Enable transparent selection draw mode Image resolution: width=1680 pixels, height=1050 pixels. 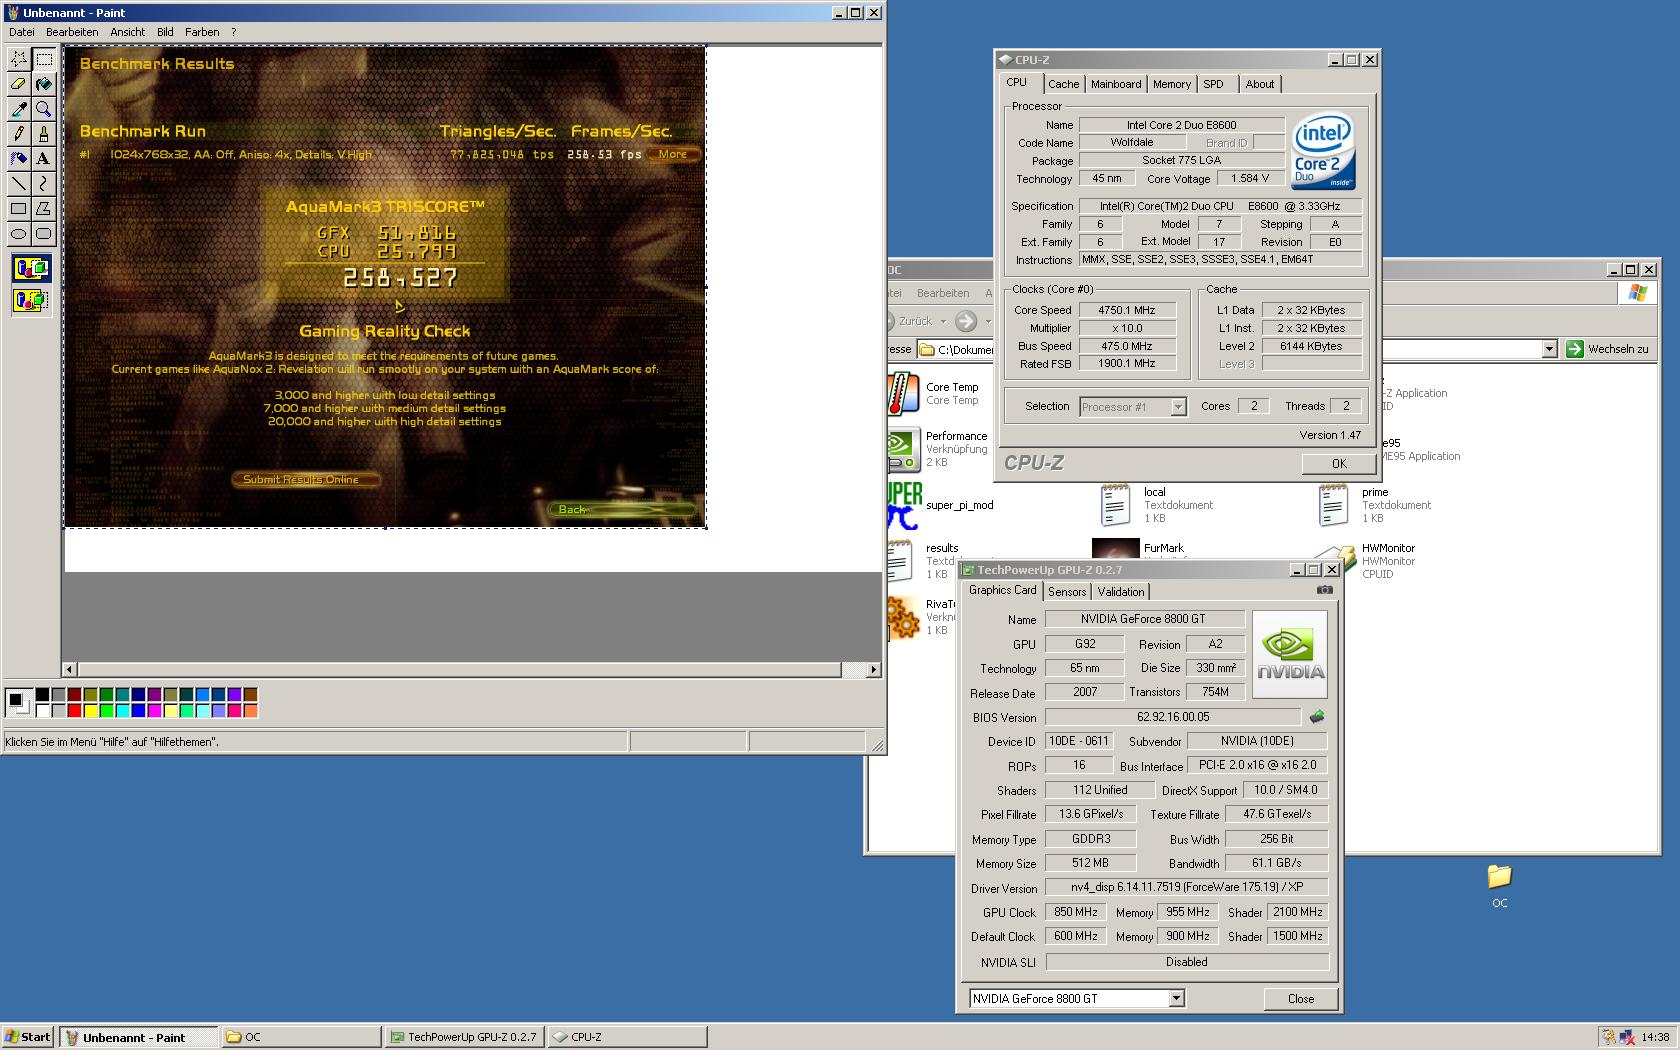pos(31,299)
